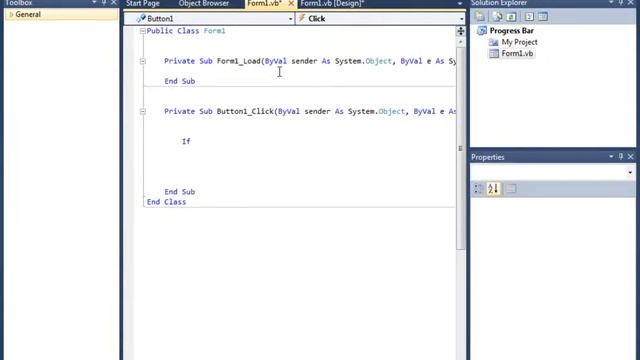This screenshot has width=640, height=360.
Task: Pin the Toolbox panel
Action: [104, 2]
